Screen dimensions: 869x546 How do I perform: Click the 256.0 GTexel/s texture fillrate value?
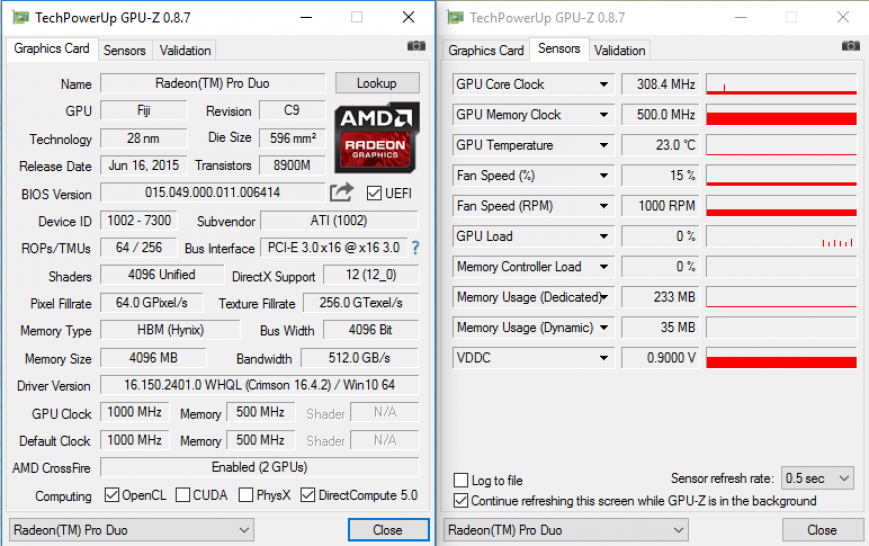pos(361,303)
